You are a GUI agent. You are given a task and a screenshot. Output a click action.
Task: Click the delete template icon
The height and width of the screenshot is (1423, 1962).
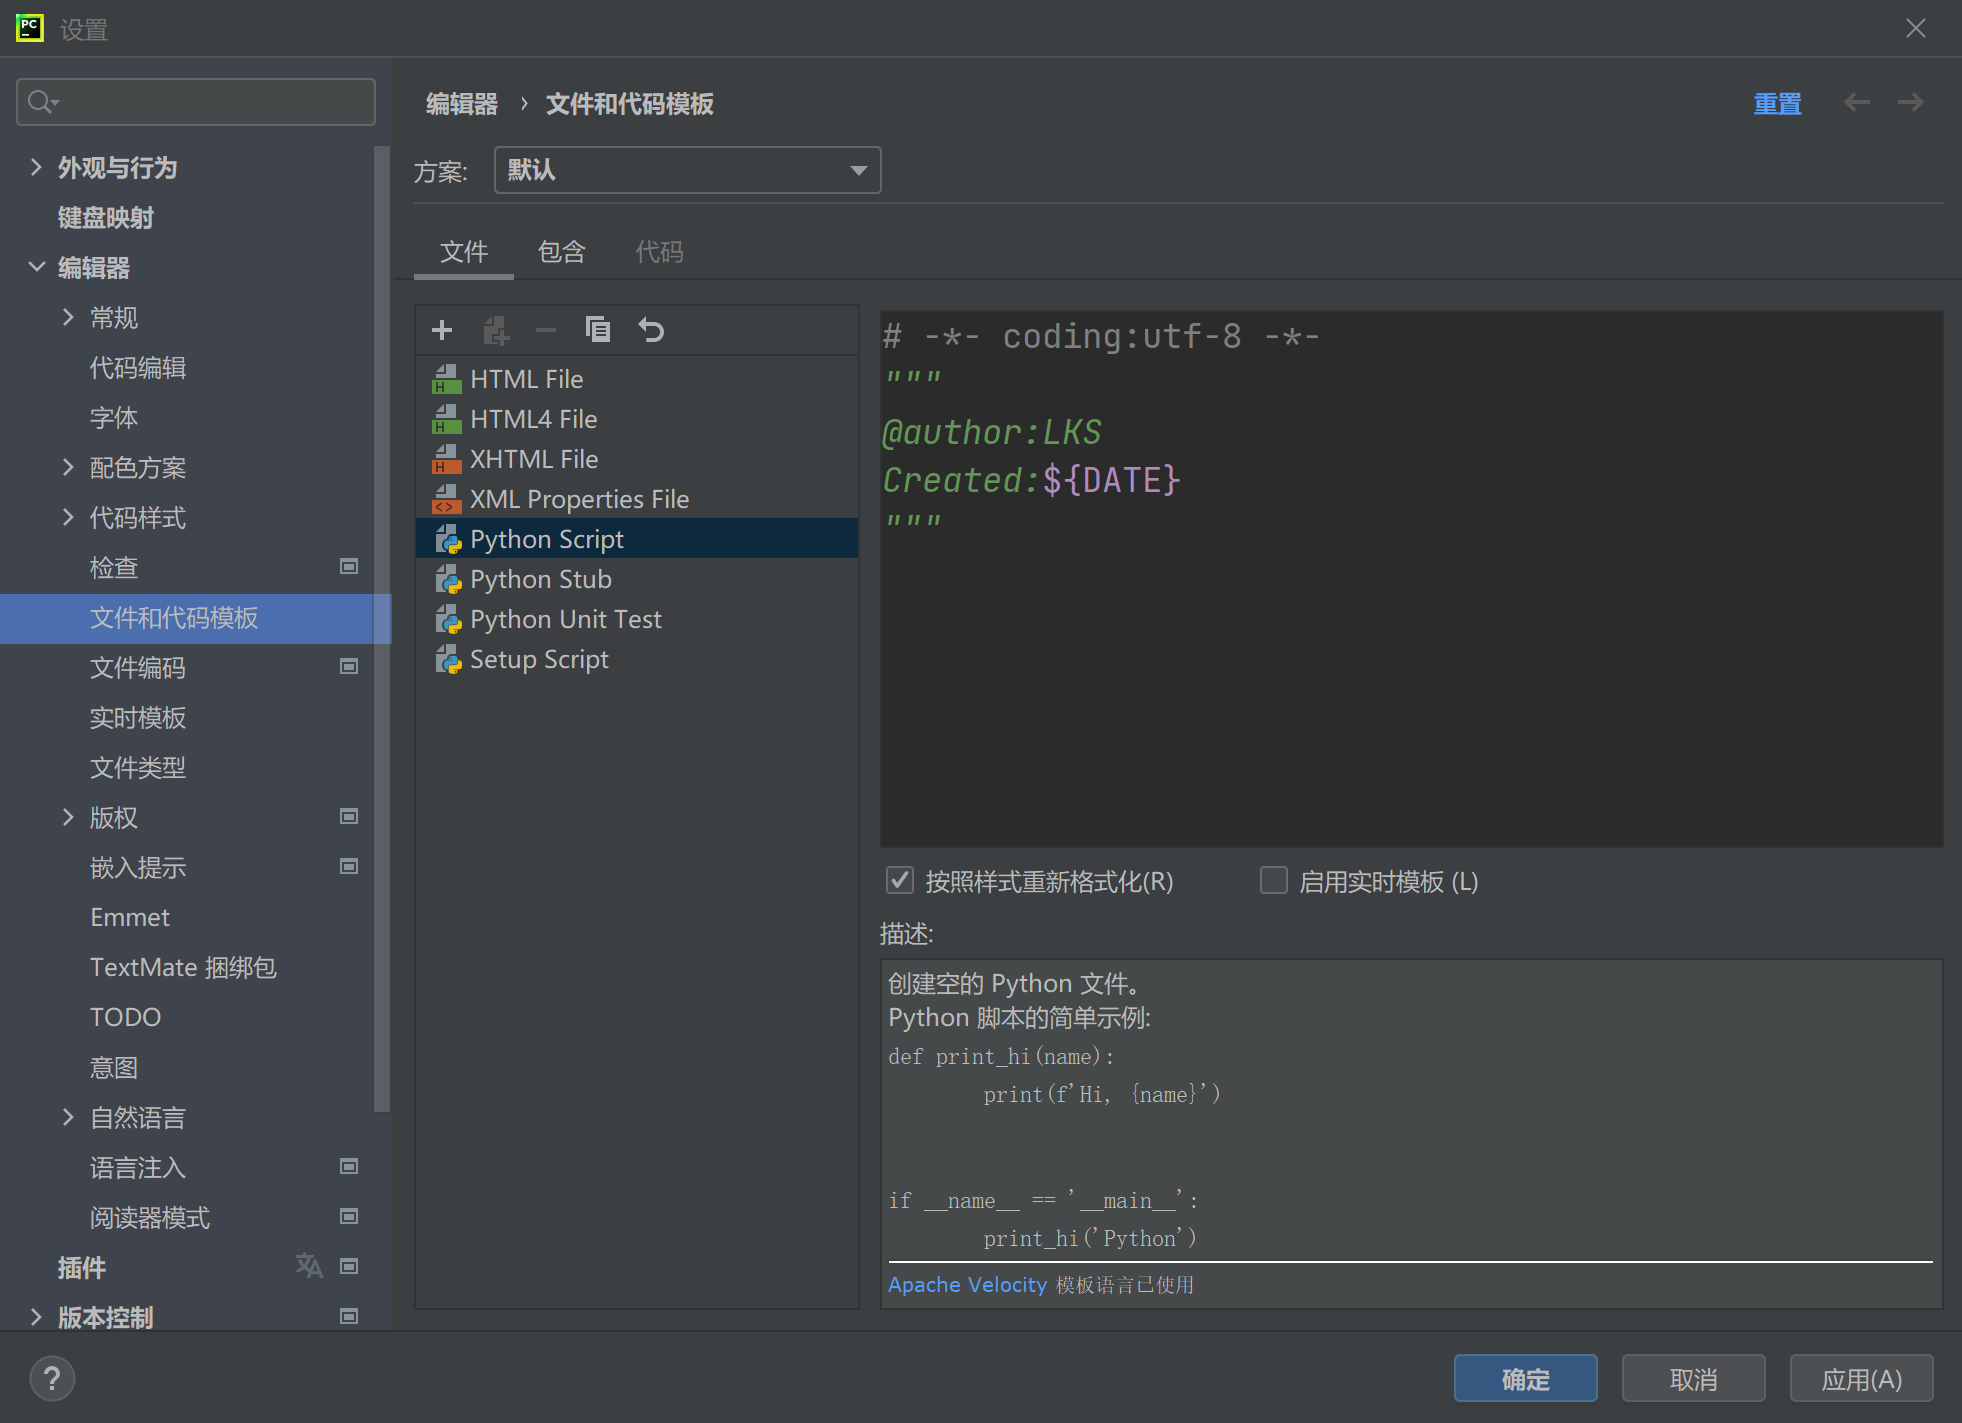tap(545, 329)
